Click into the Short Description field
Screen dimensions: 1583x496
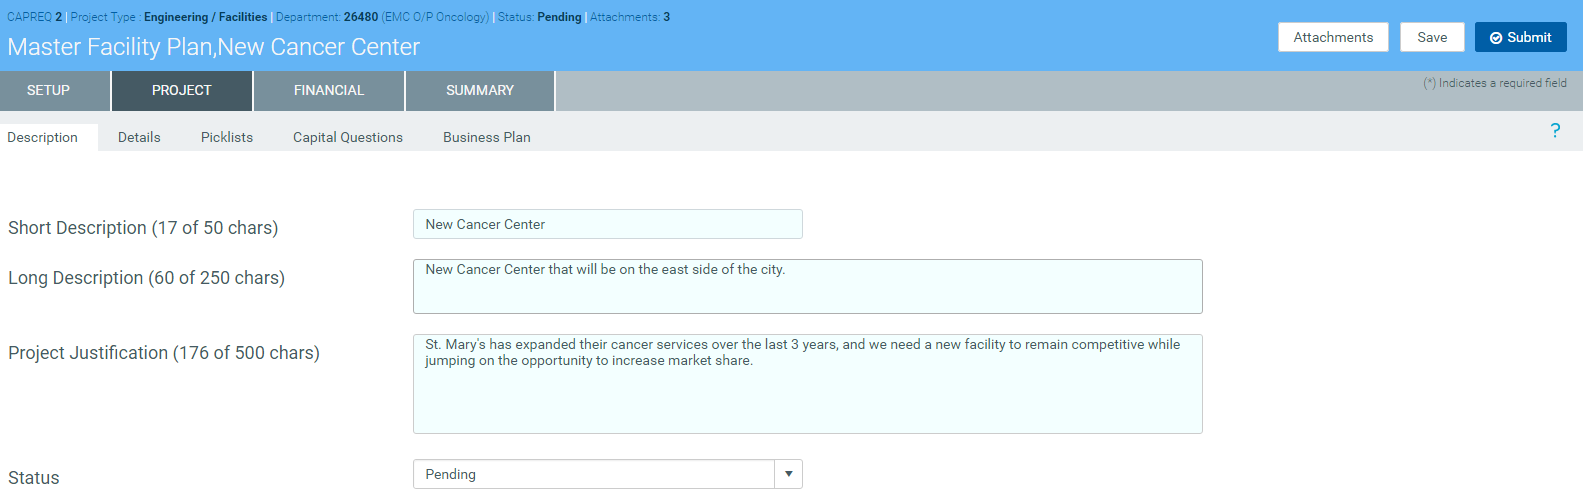(x=607, y=224)
